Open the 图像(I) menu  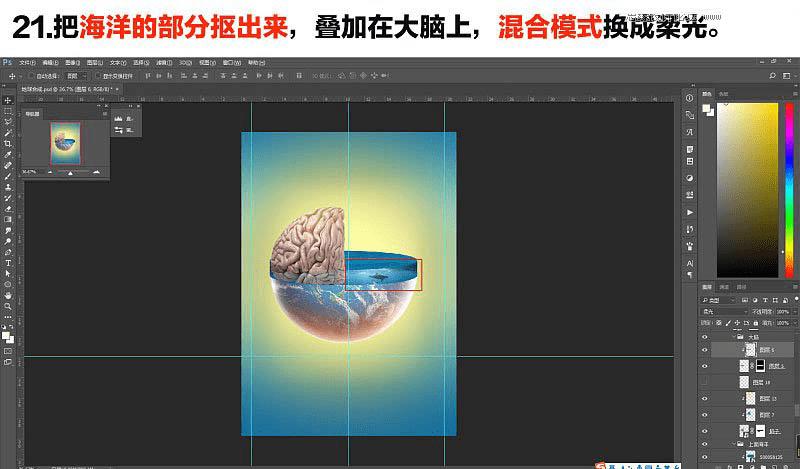(72, 63)
